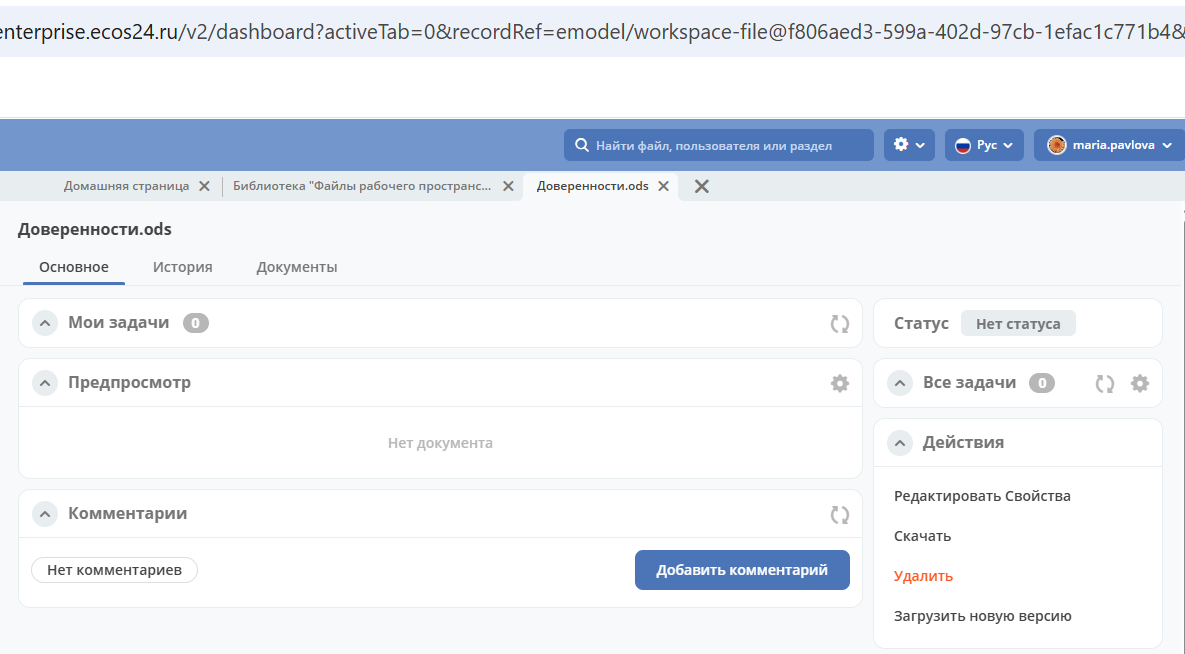Refresh the Мои задачи widget
The height and width of the screenshot is (654, 1185).
point(839,323)
